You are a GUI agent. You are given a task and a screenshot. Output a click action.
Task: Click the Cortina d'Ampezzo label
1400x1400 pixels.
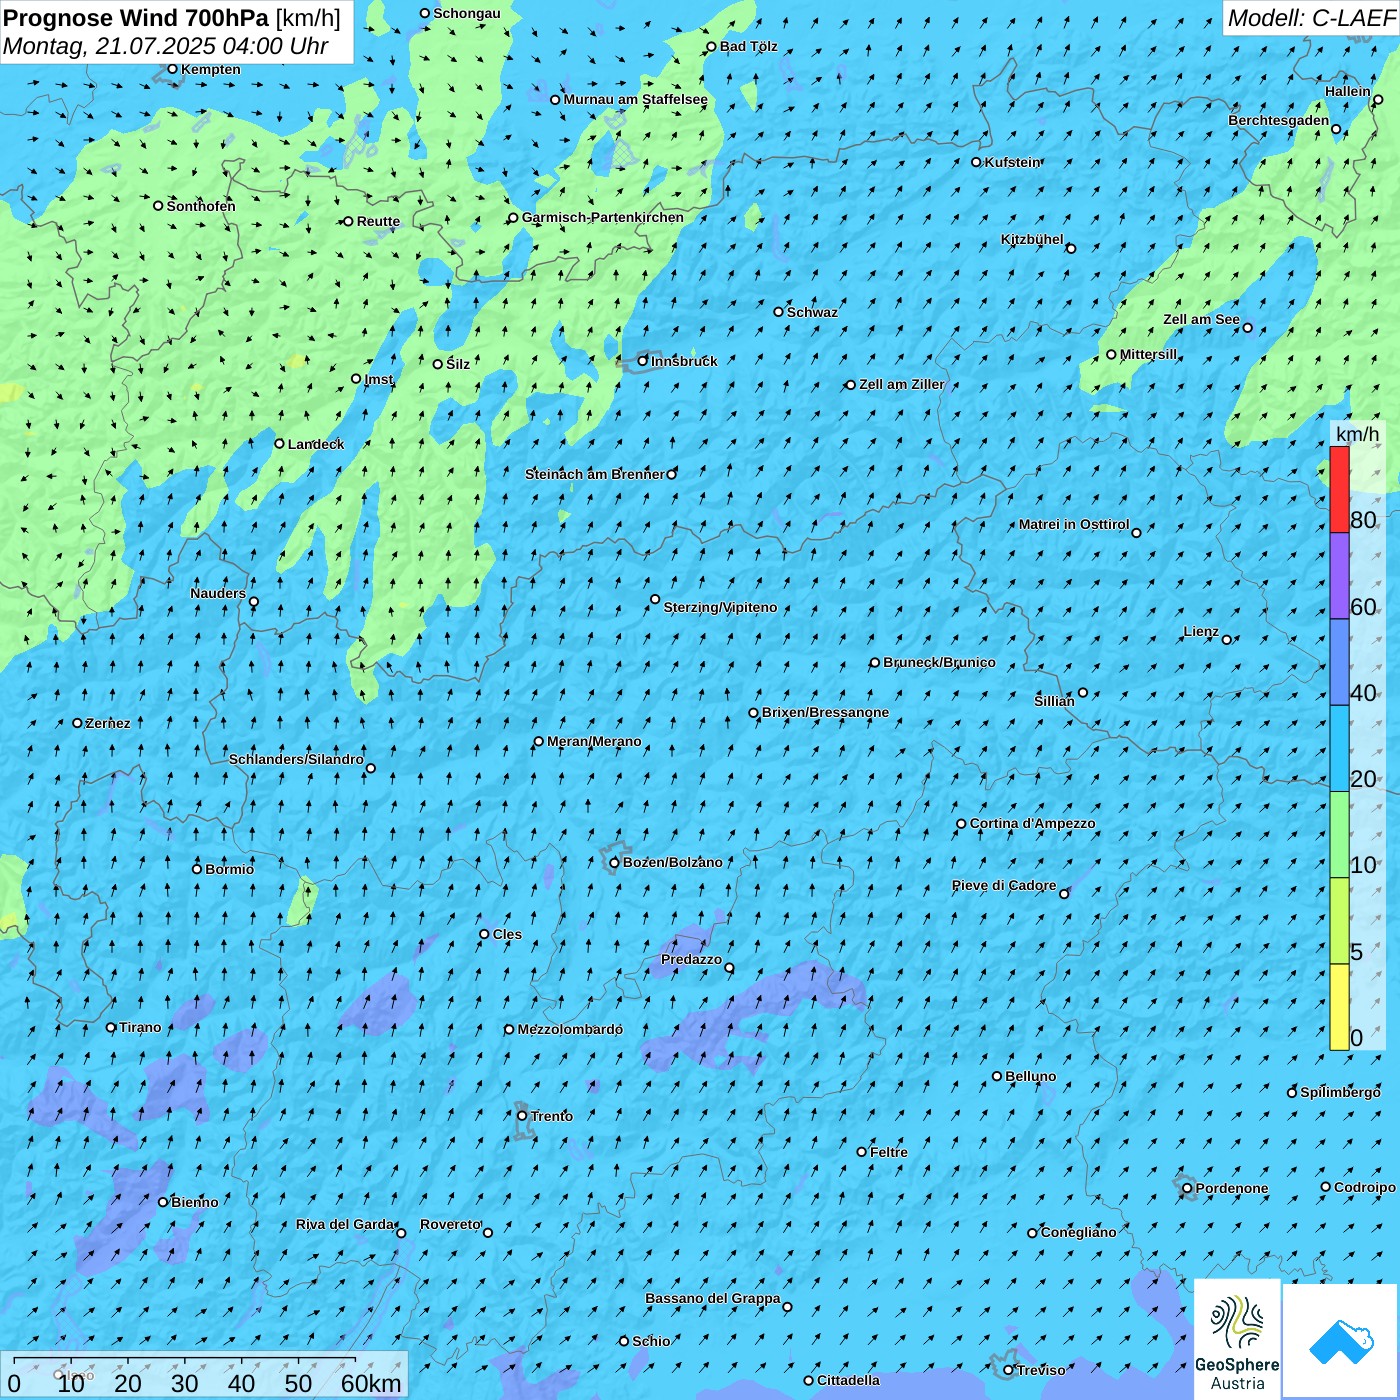tap(1033, 823)
